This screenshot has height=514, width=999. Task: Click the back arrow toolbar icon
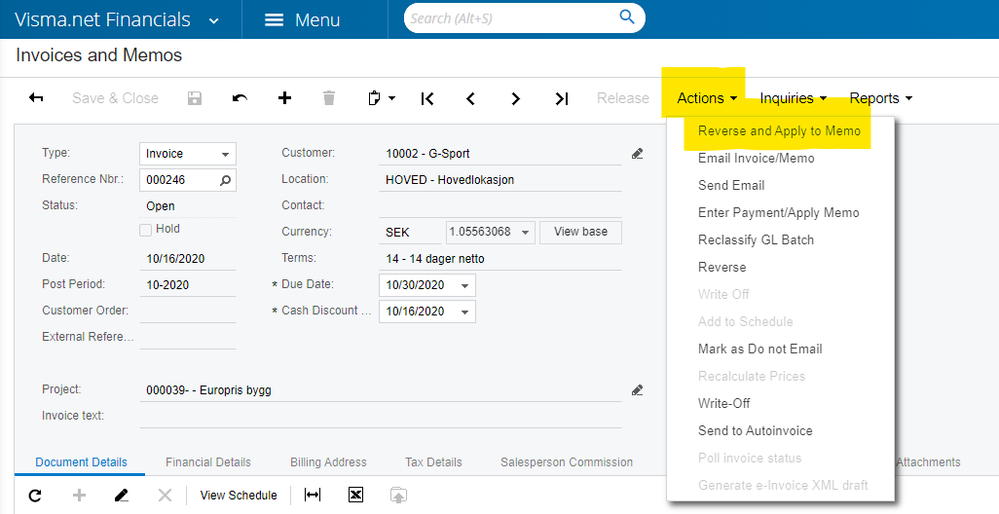(36, 98)
